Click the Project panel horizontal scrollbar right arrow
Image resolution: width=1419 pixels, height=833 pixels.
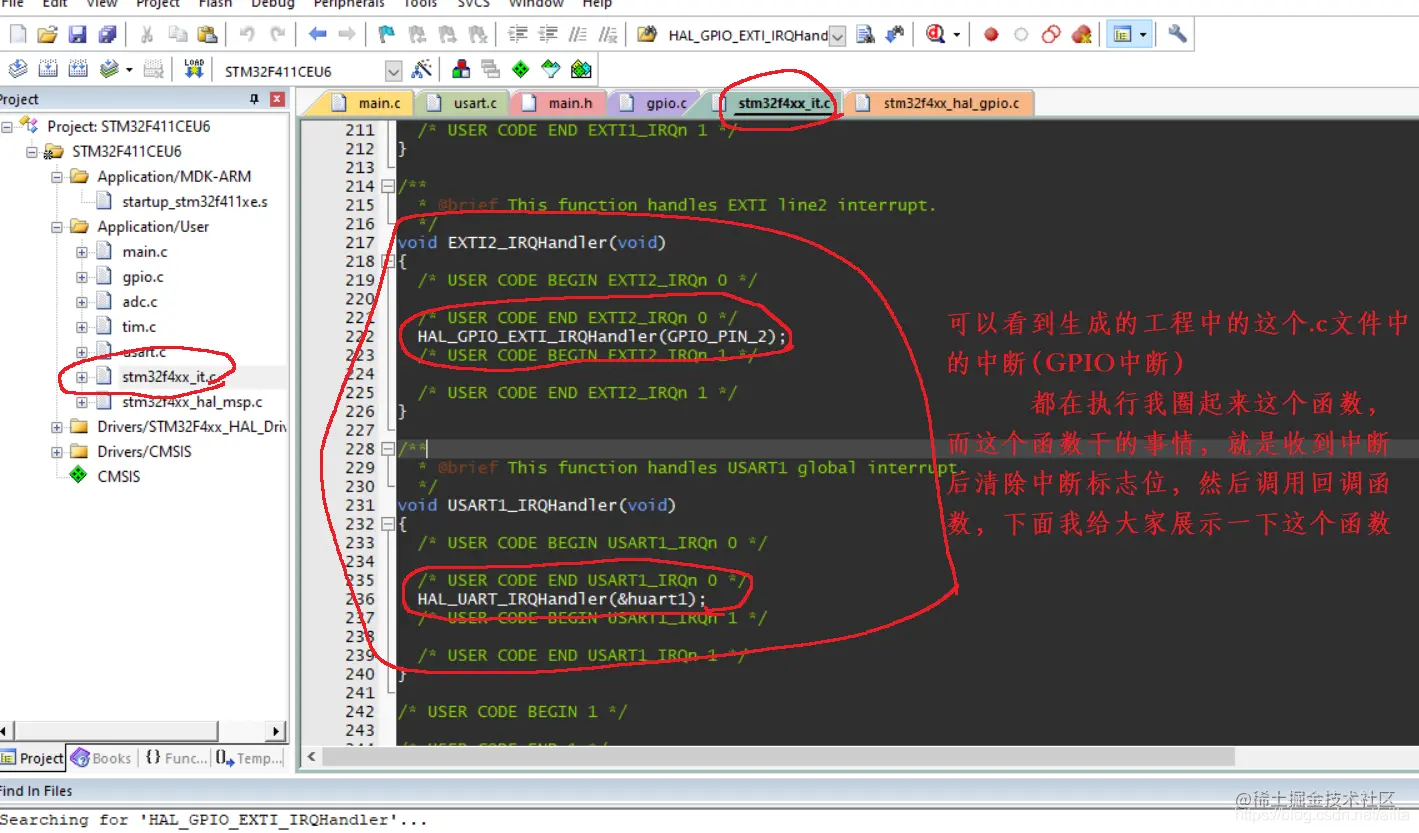pos(277,731)
